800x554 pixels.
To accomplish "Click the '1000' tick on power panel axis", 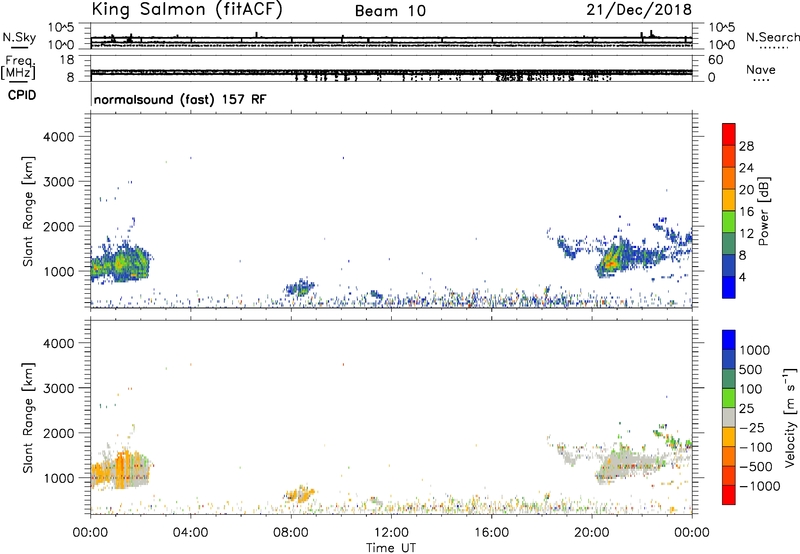I will tap(59, 271).
